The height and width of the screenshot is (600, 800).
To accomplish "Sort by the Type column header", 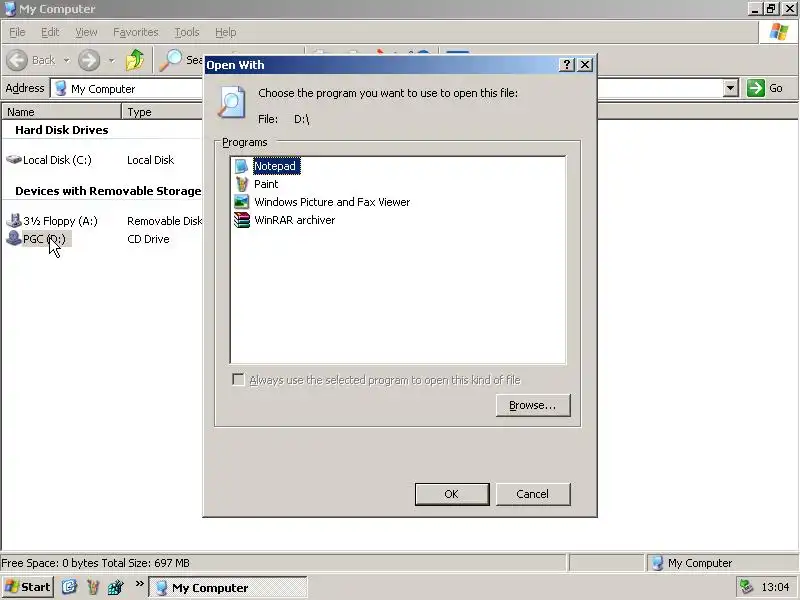I will coord(162,112).
